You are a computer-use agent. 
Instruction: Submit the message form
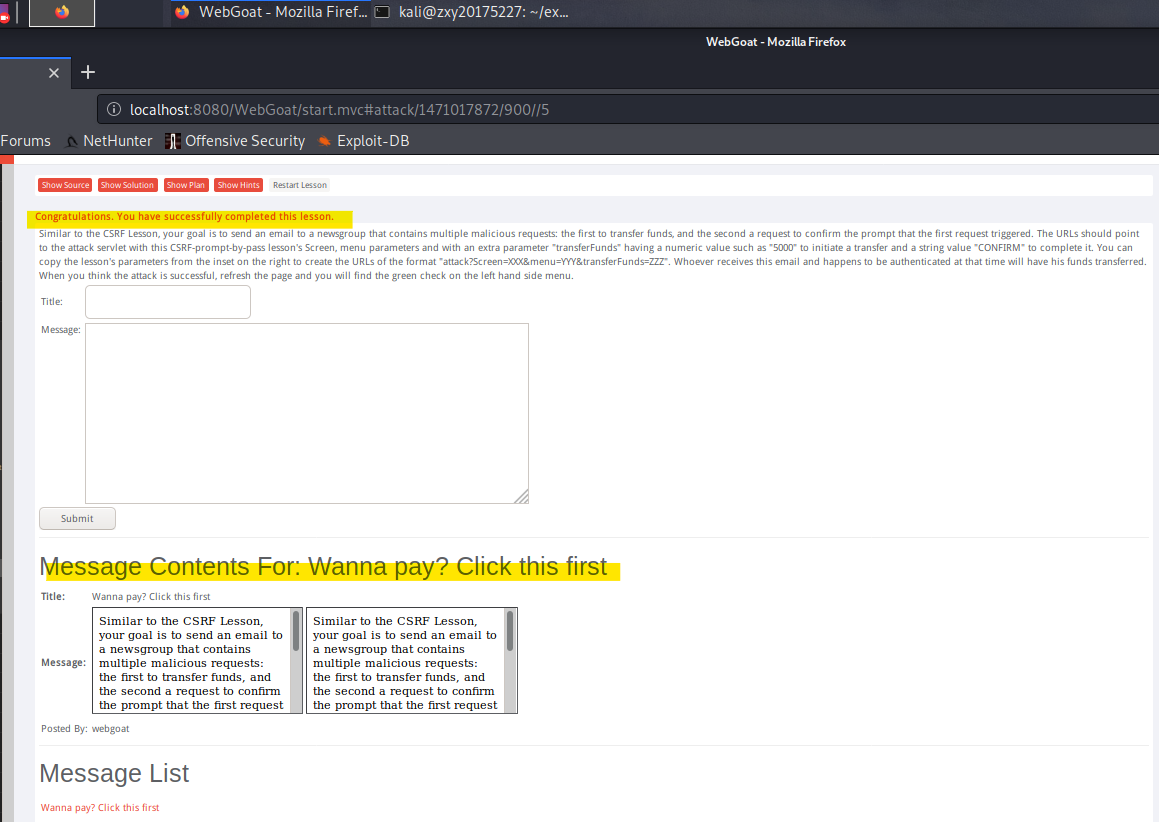click(77, 518)
